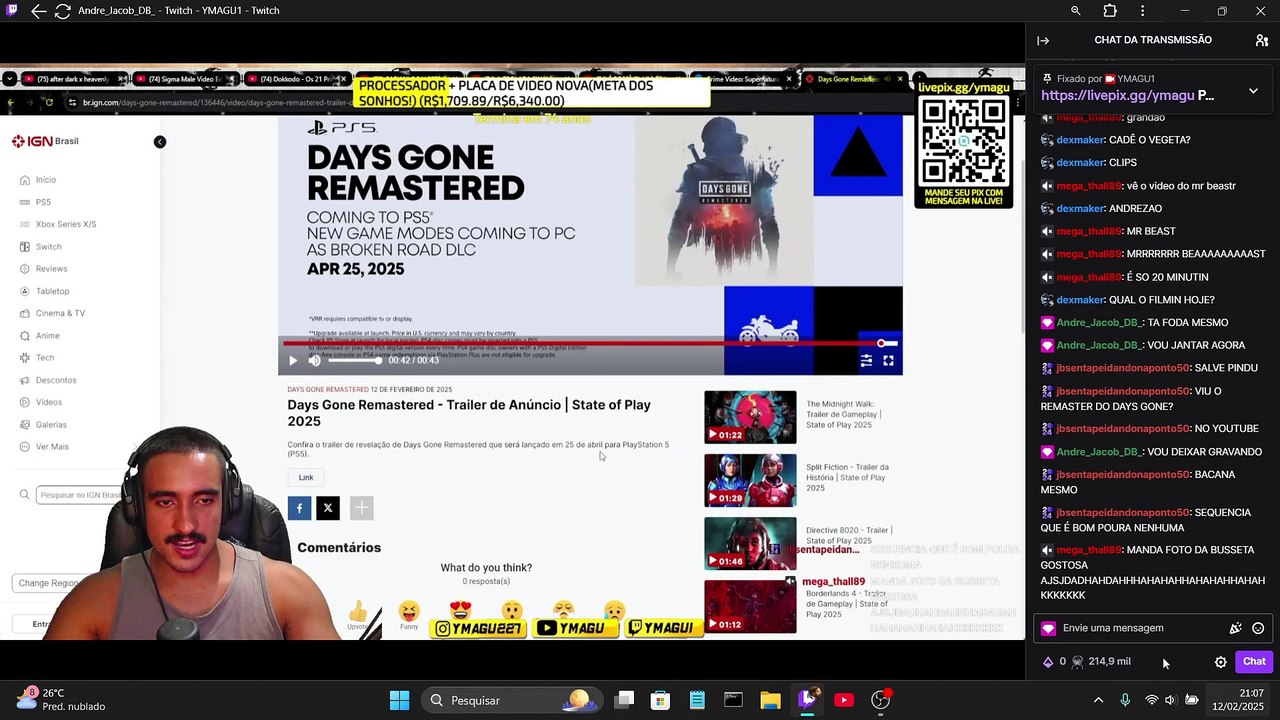Open 'Descontos' in the IGN sidebar
Image resolution: width=1280 pixels, height=720 pixels.
tap(56, 380)
